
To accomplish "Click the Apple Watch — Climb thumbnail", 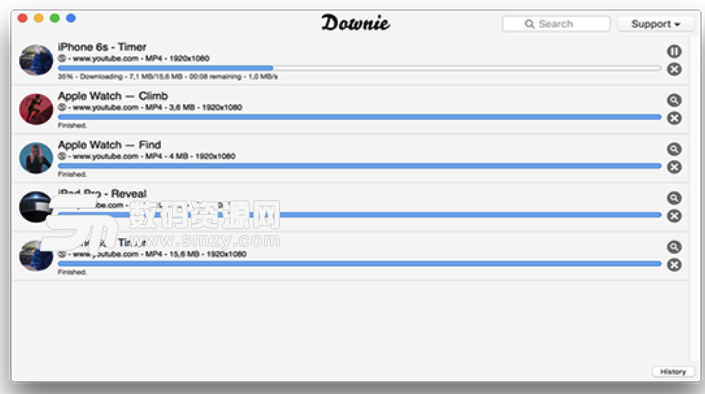I will (x=36, y=109).
